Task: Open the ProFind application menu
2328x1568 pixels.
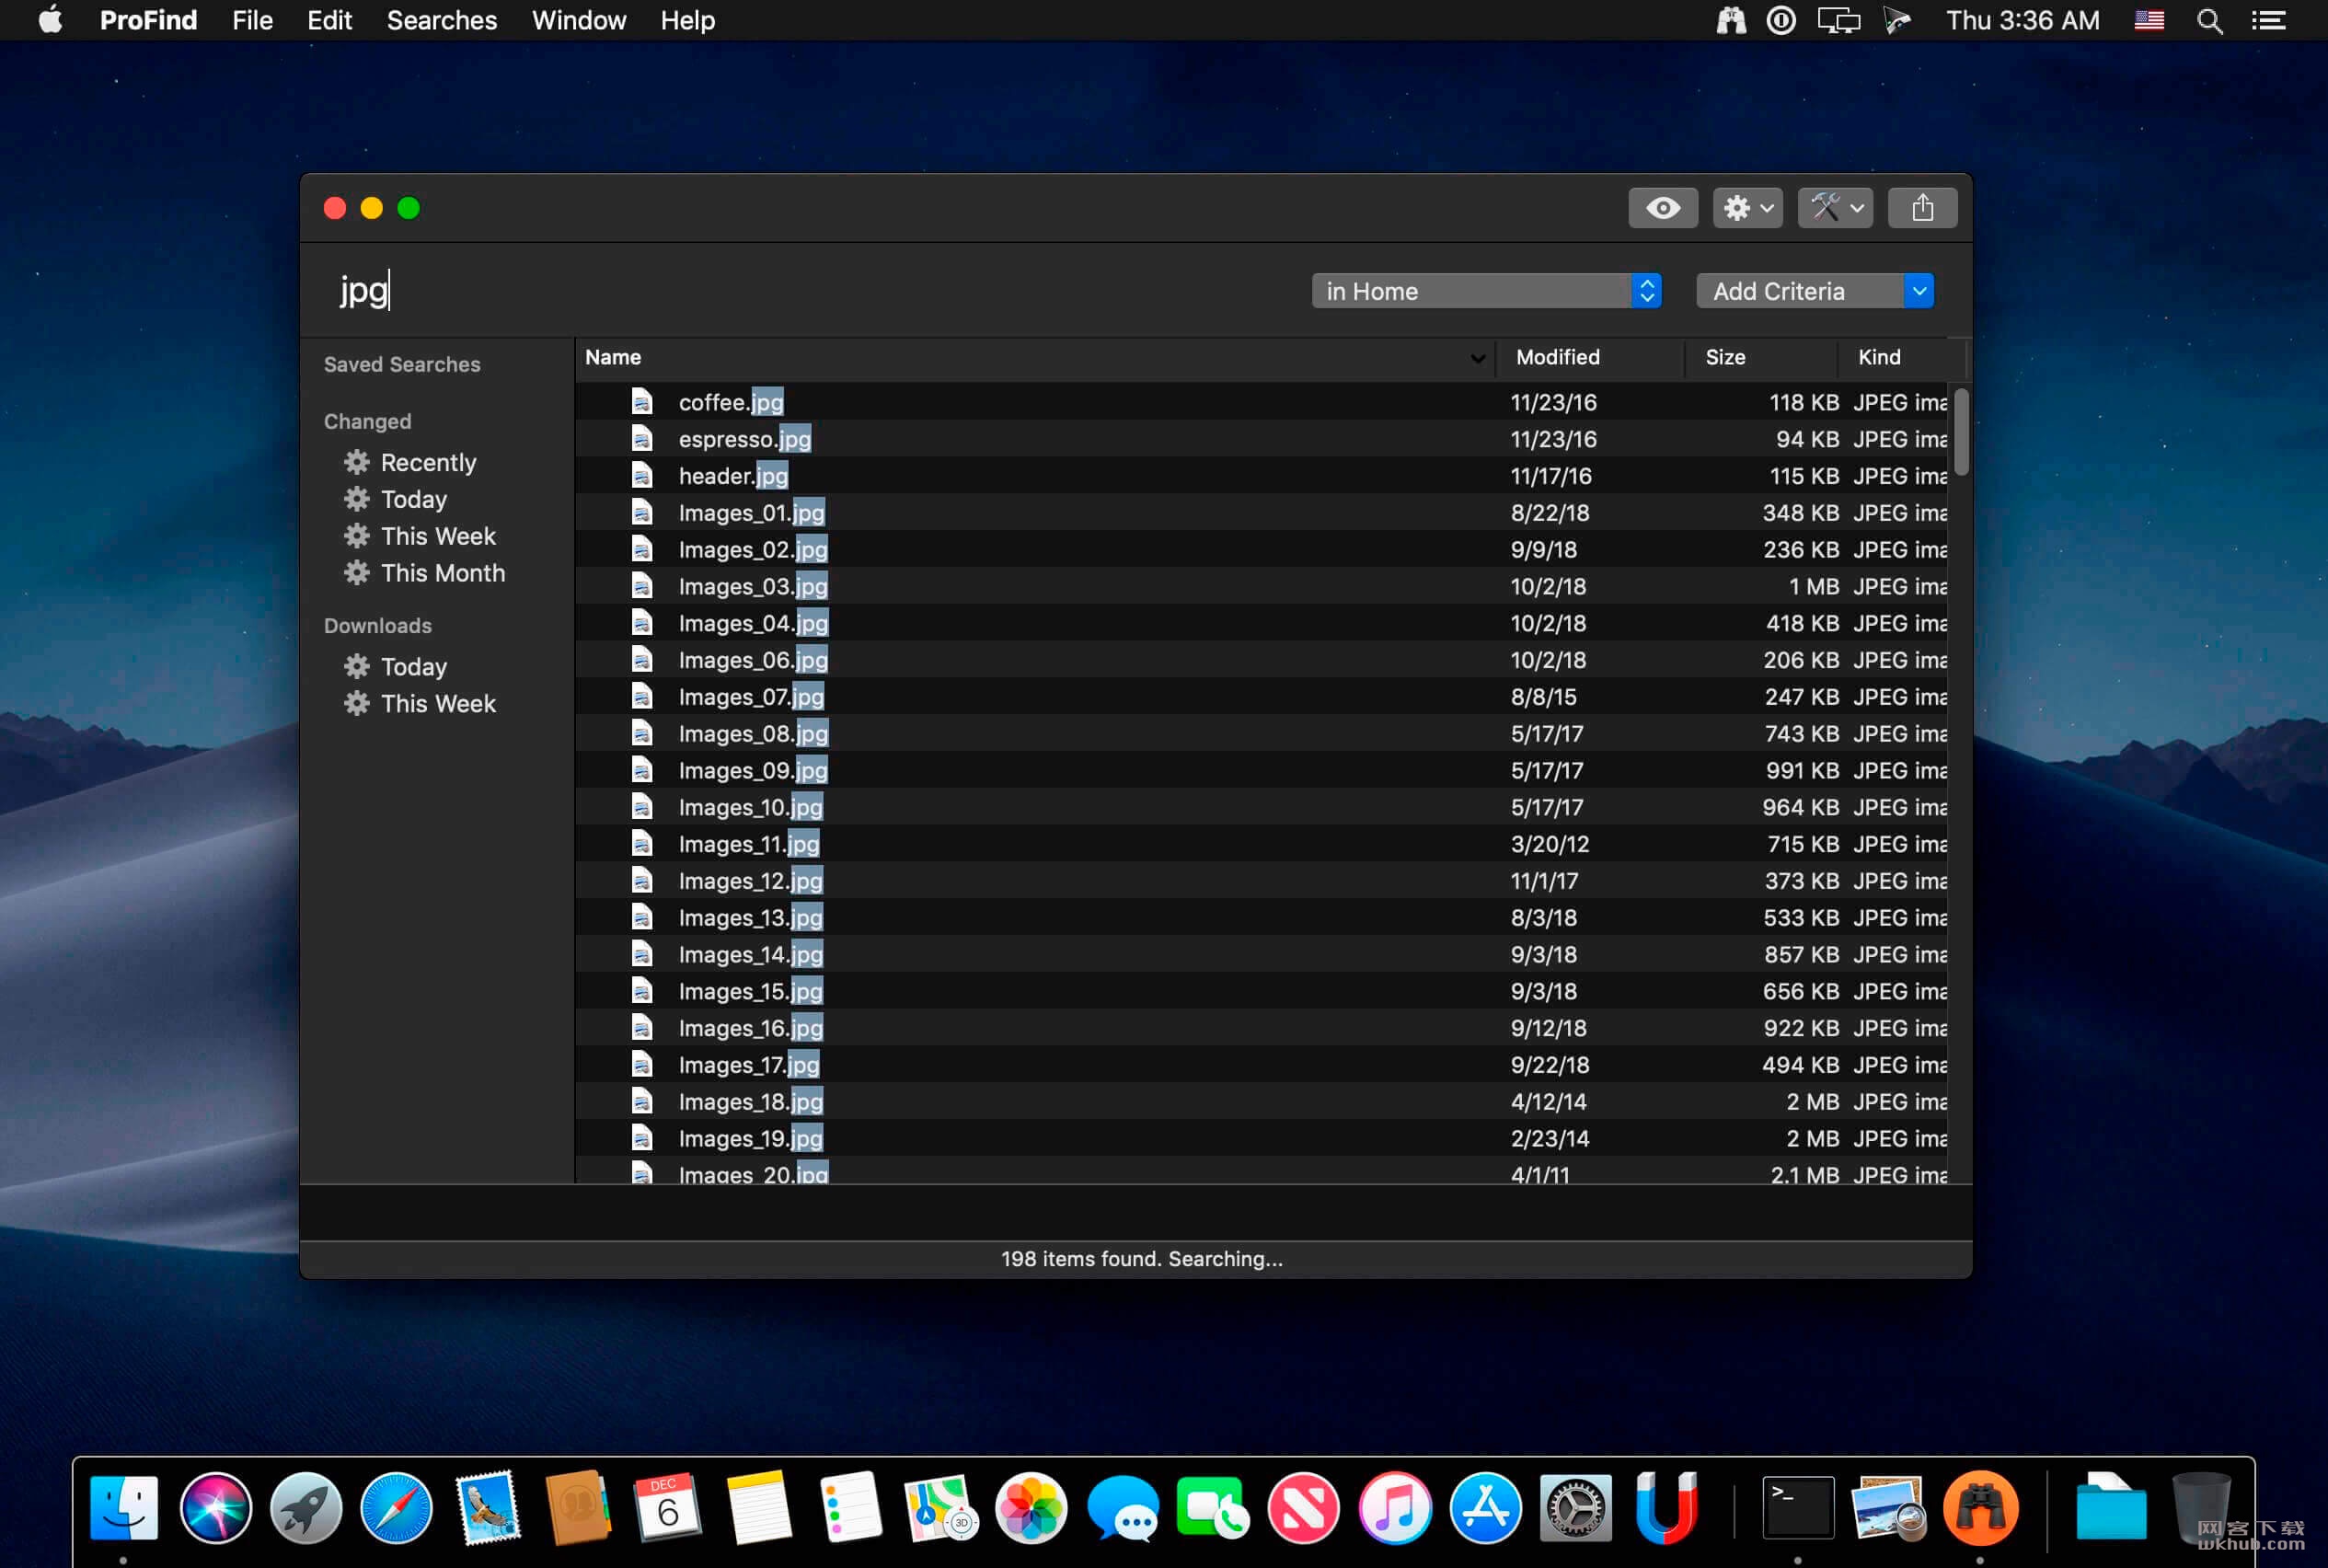Action: (148, 20)
